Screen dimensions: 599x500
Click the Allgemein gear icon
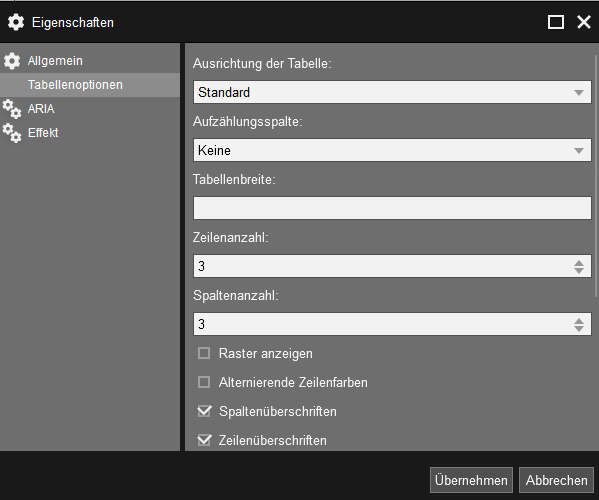[12, 61]
